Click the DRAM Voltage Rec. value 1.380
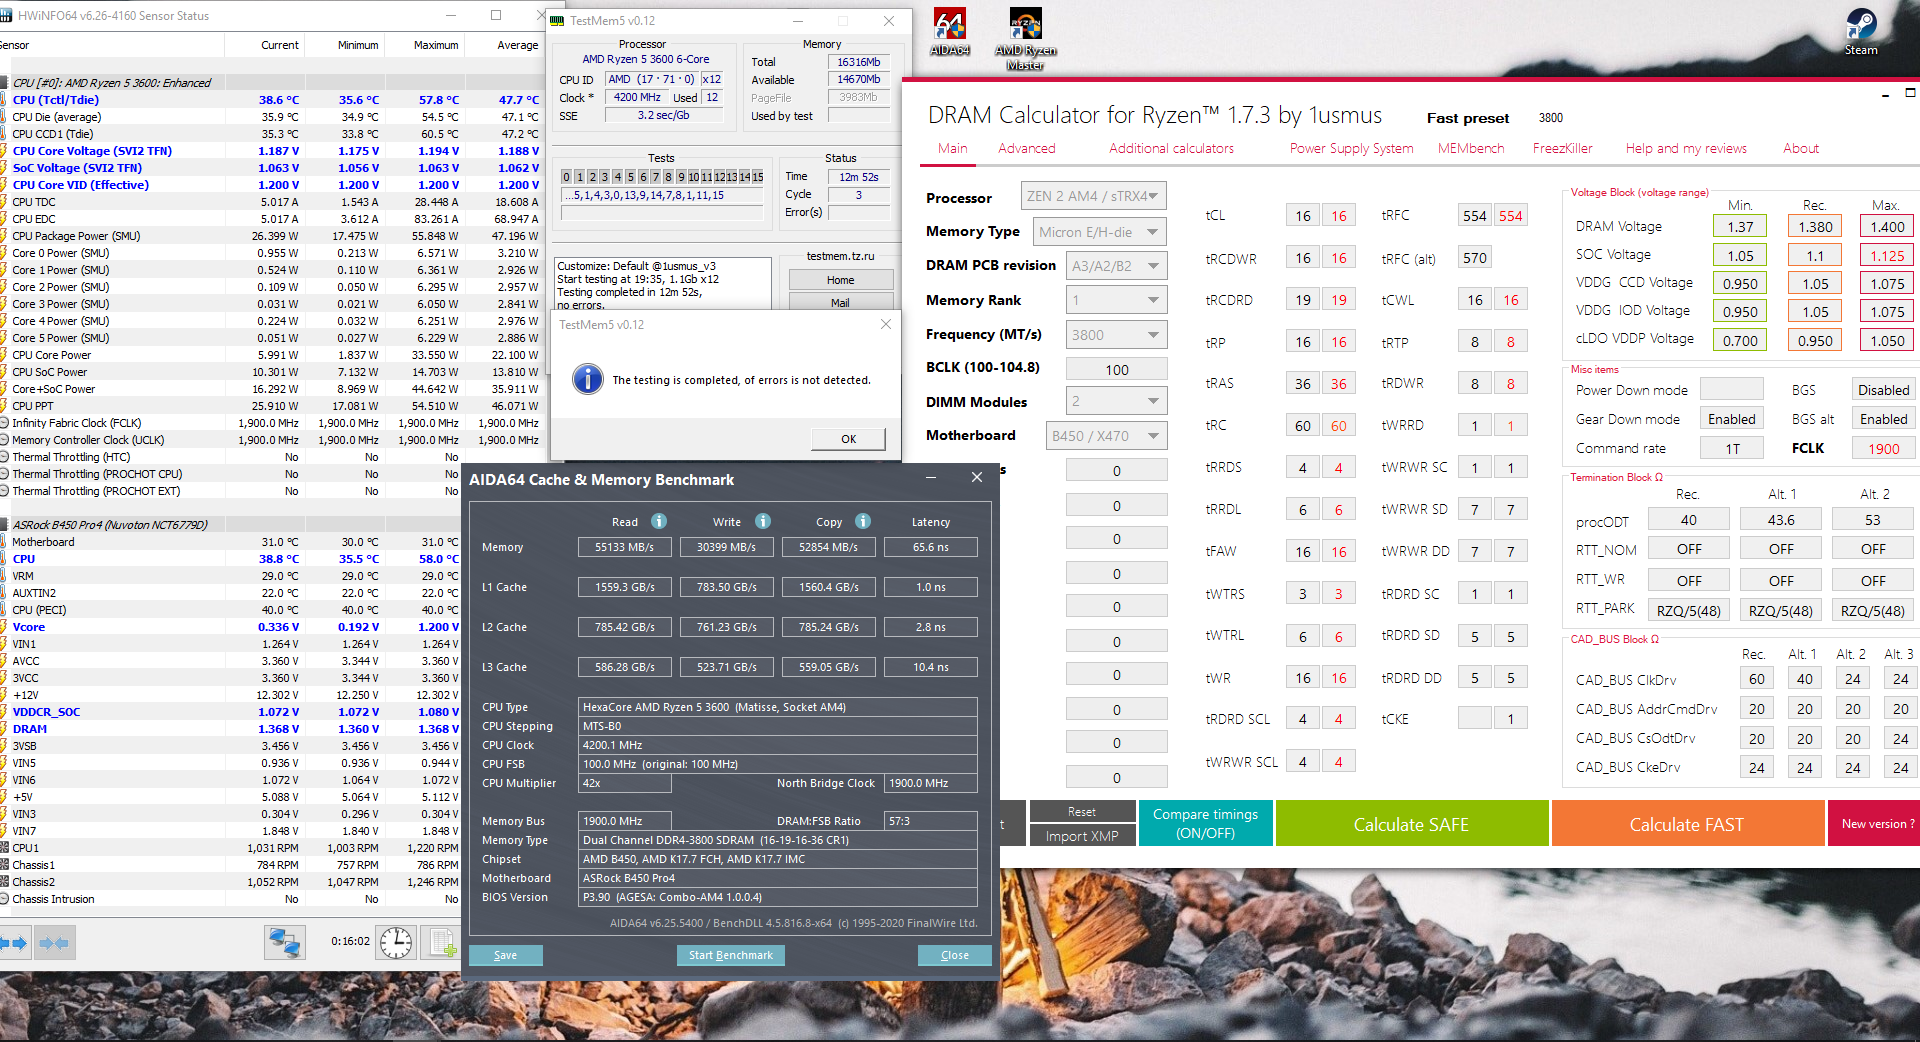 [1815, 227]
